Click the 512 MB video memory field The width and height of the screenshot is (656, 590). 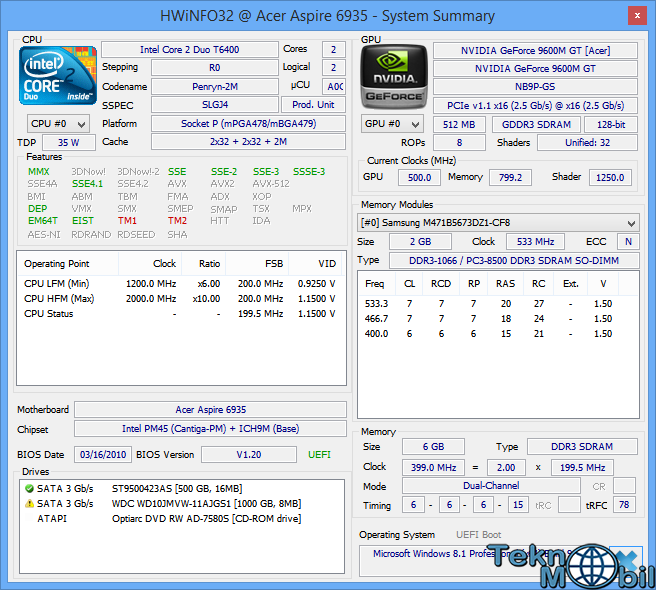pos(459,124)
